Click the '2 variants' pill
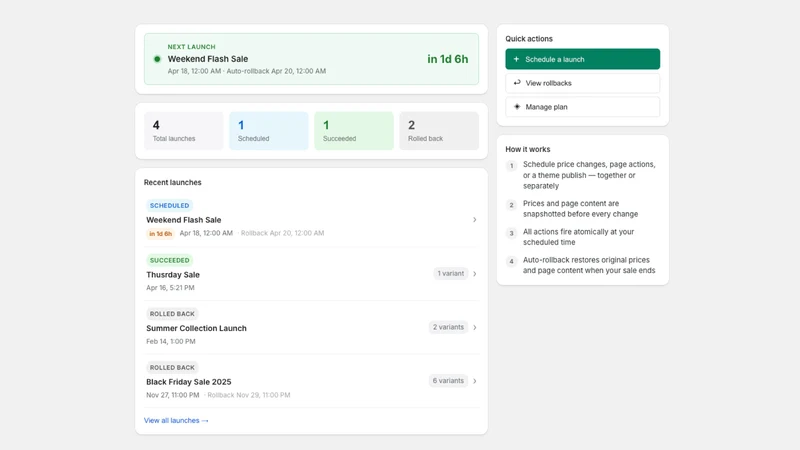 [x=448, y=327]
